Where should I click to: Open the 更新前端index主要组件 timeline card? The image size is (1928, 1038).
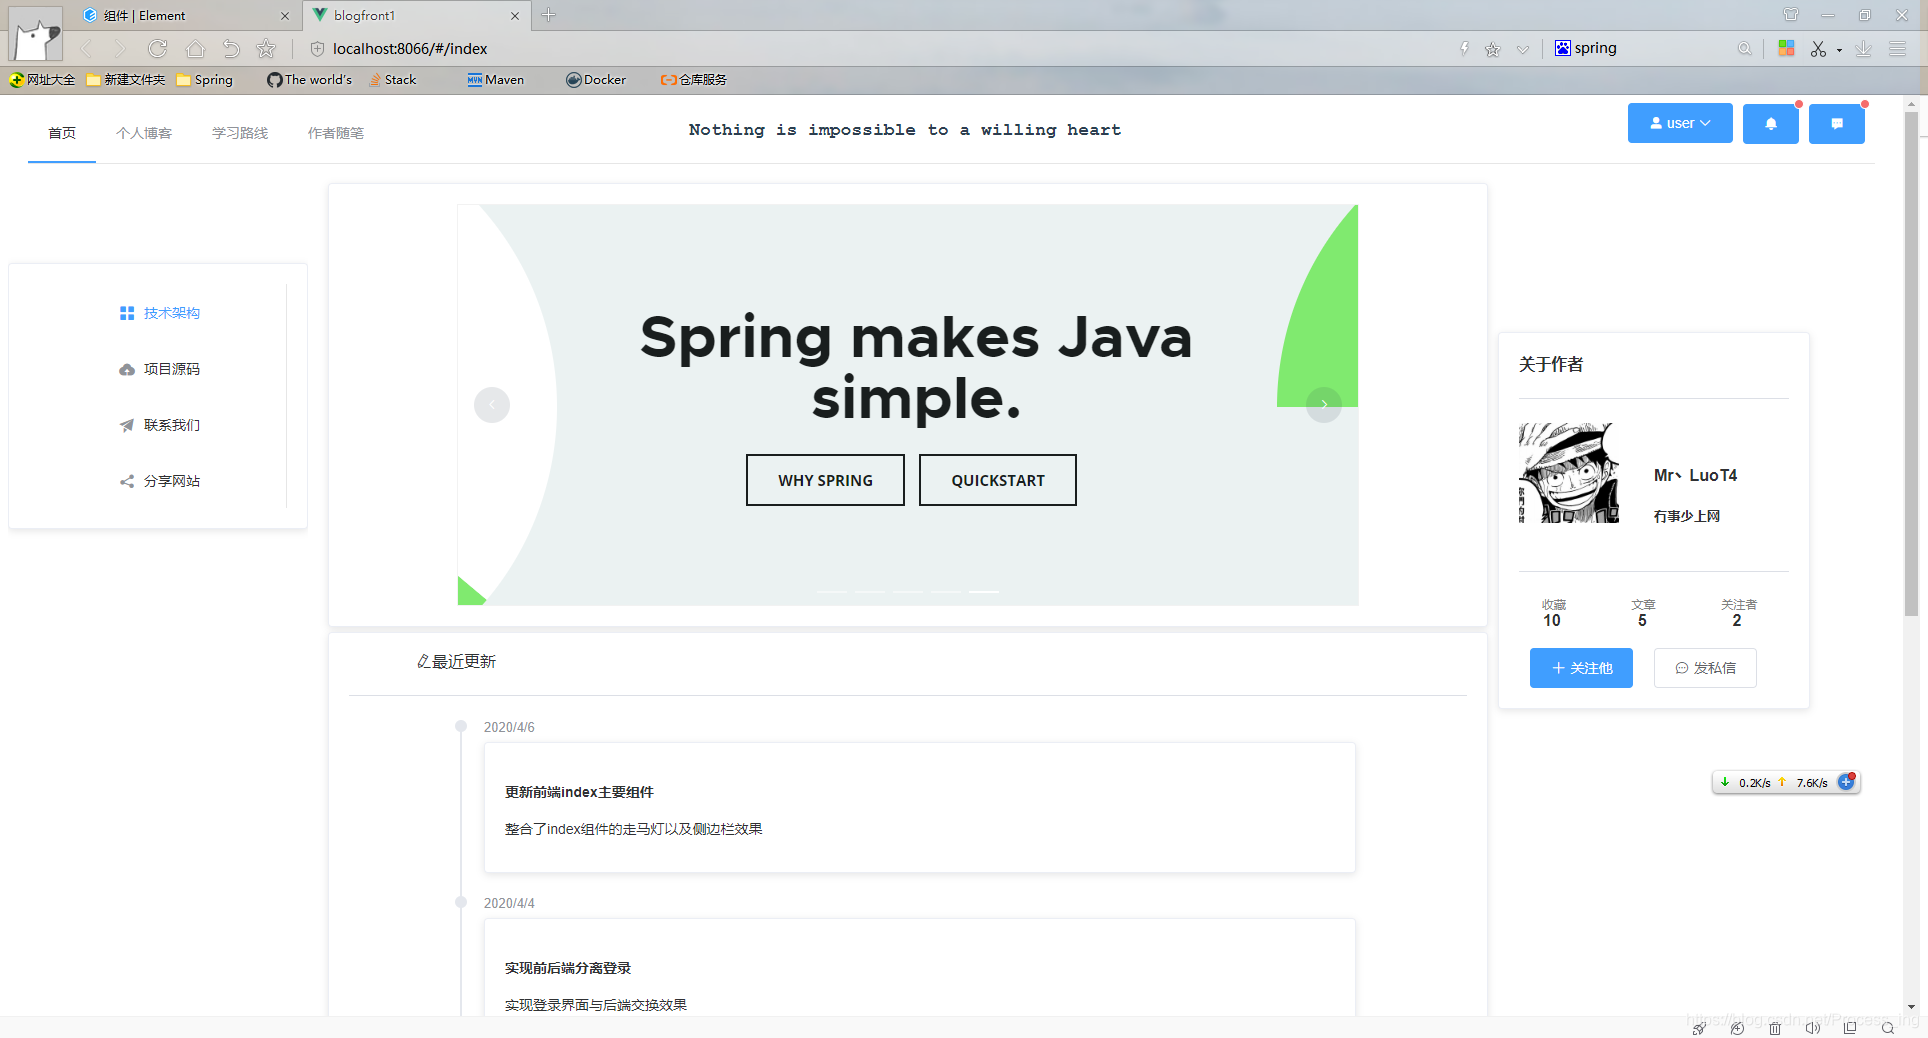point(920,808)
